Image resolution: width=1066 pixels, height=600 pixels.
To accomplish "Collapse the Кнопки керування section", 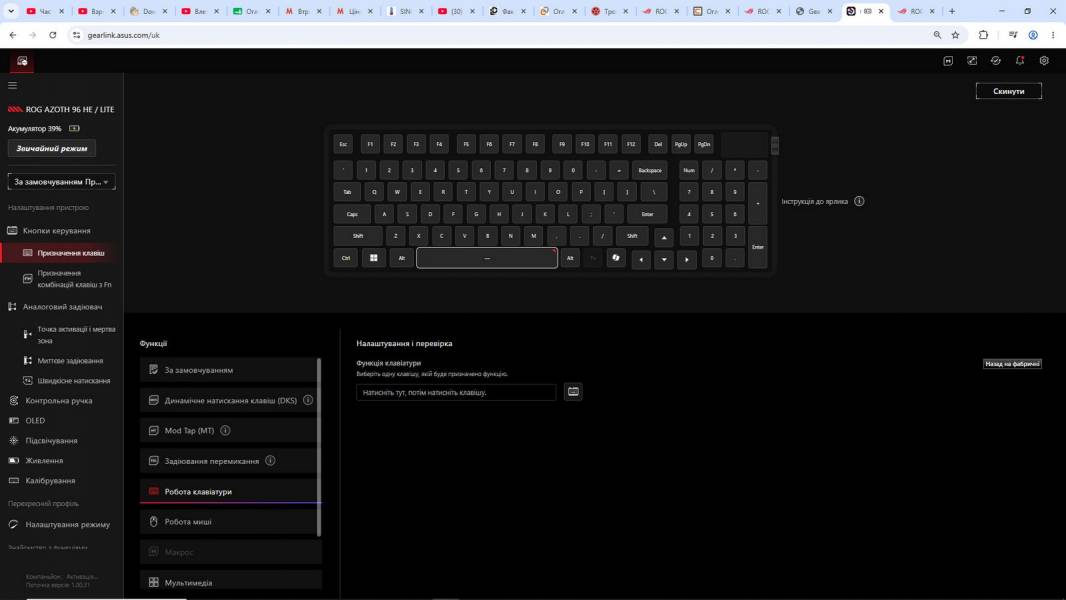I will tap(56, 230).
